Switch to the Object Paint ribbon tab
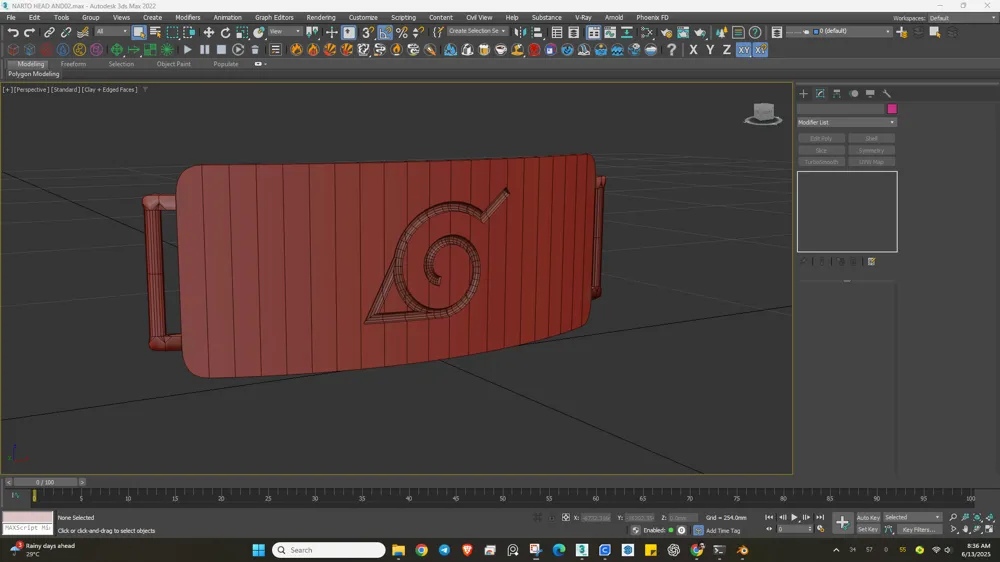Image resolution: width=1000 pixels, height=562 pixels. [173, 64]
